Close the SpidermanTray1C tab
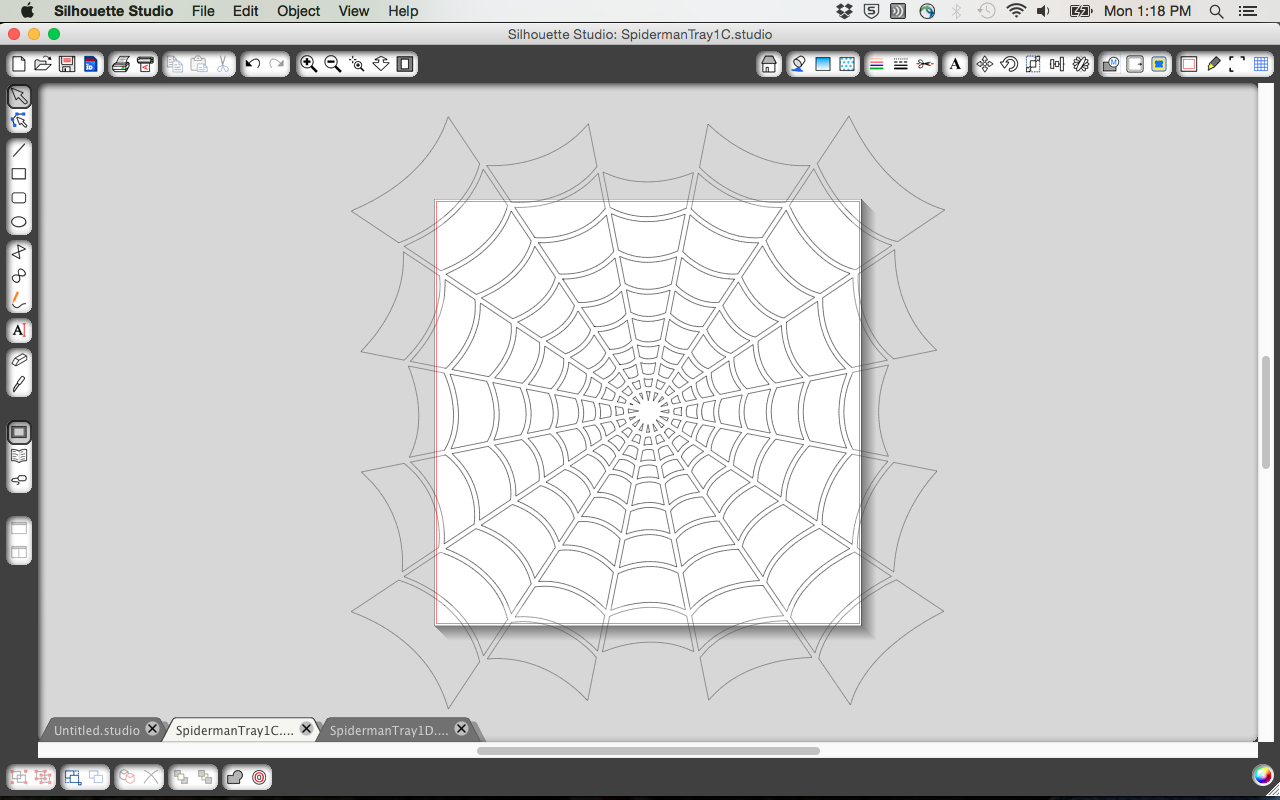The height and width of the screenshot is (800, 1280). tap(307, 729)
